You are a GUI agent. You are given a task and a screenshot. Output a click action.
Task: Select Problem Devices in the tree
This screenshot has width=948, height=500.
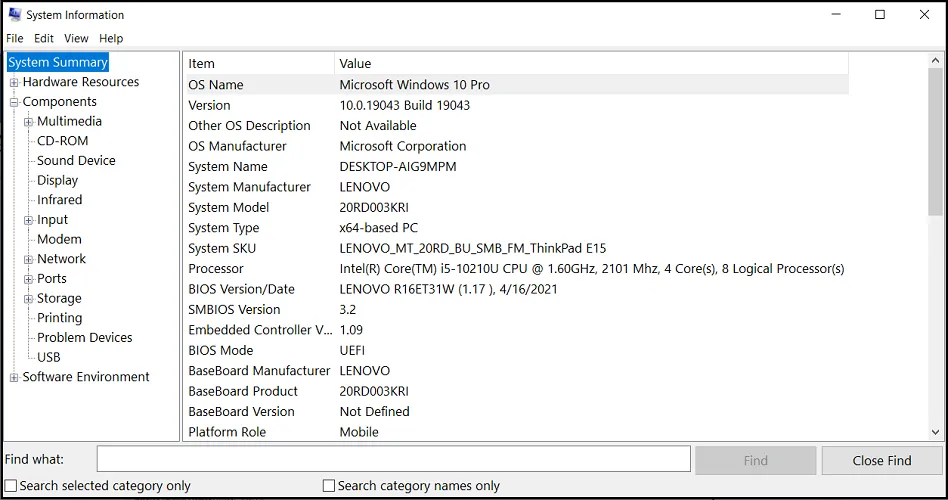click(84, 338)
